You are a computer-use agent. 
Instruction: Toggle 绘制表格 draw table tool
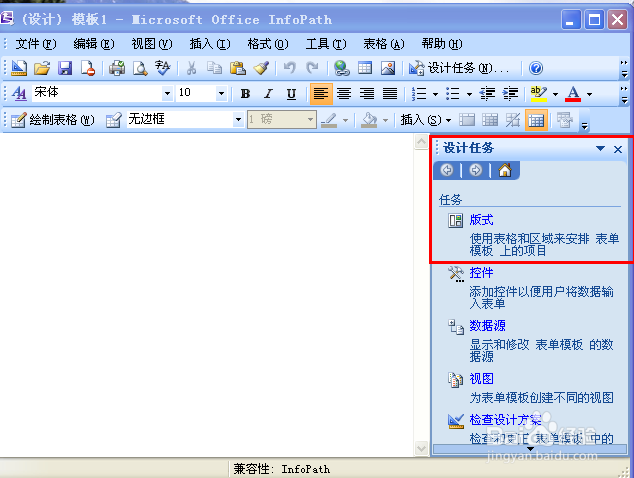click(53, 120)
